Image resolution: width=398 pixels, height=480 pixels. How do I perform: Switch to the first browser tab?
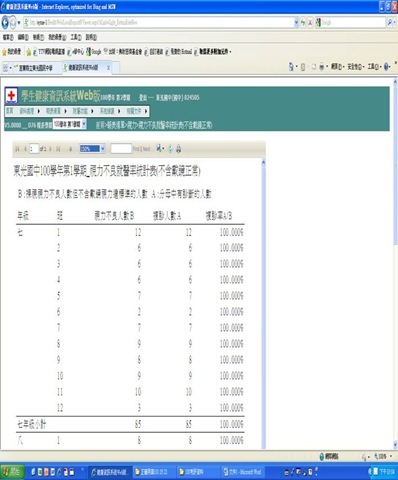tap(36, 68)
